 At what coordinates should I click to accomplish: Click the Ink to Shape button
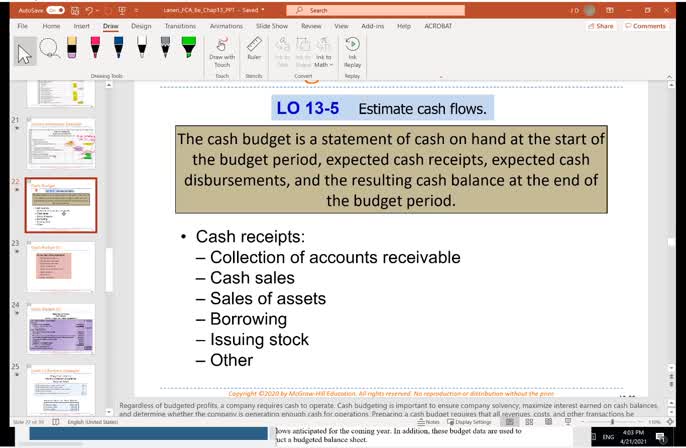303,52
